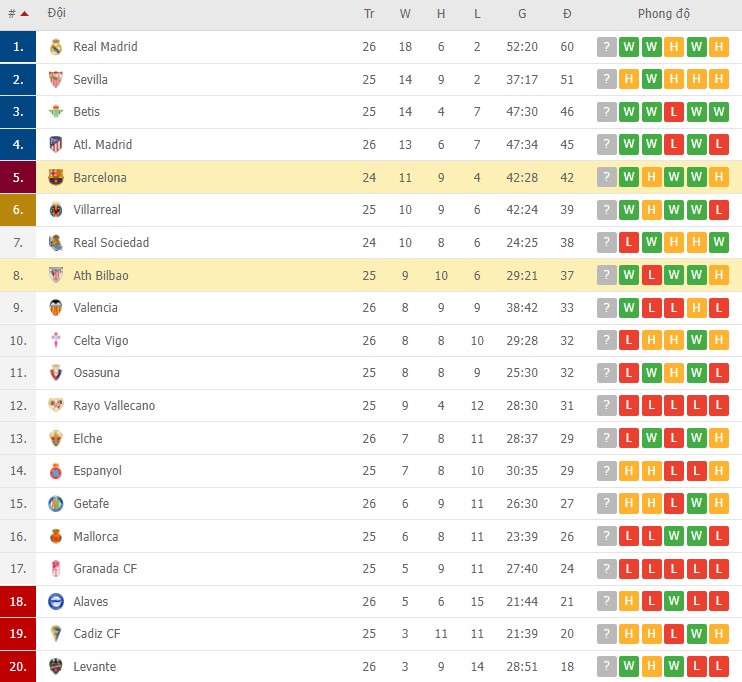Image resolution: width=742 pixels, height=682 pixels.
Task: Click Betis's red L form result
Action: point(674,112)
